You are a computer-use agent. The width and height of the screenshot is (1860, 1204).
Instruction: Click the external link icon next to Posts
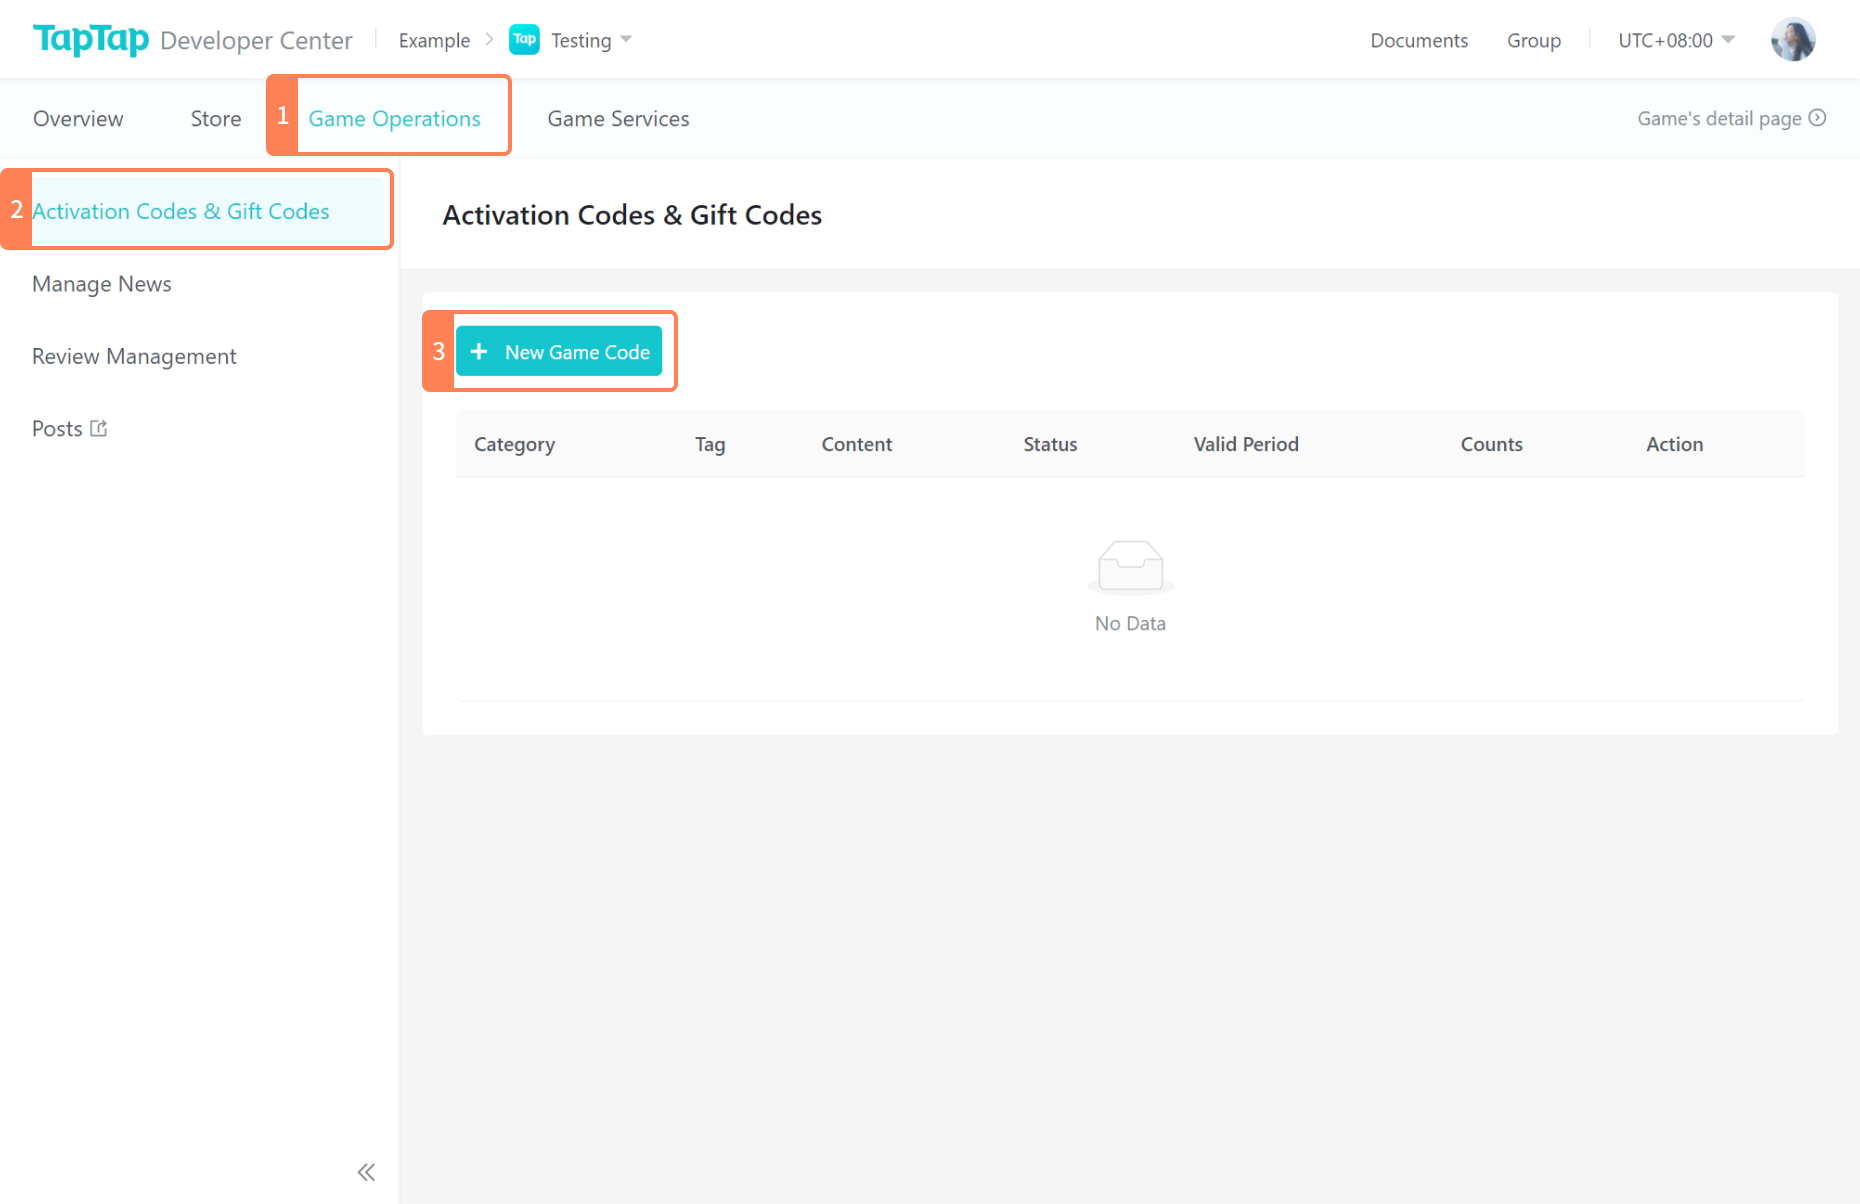pyautogui.click(x=99, y=428)
